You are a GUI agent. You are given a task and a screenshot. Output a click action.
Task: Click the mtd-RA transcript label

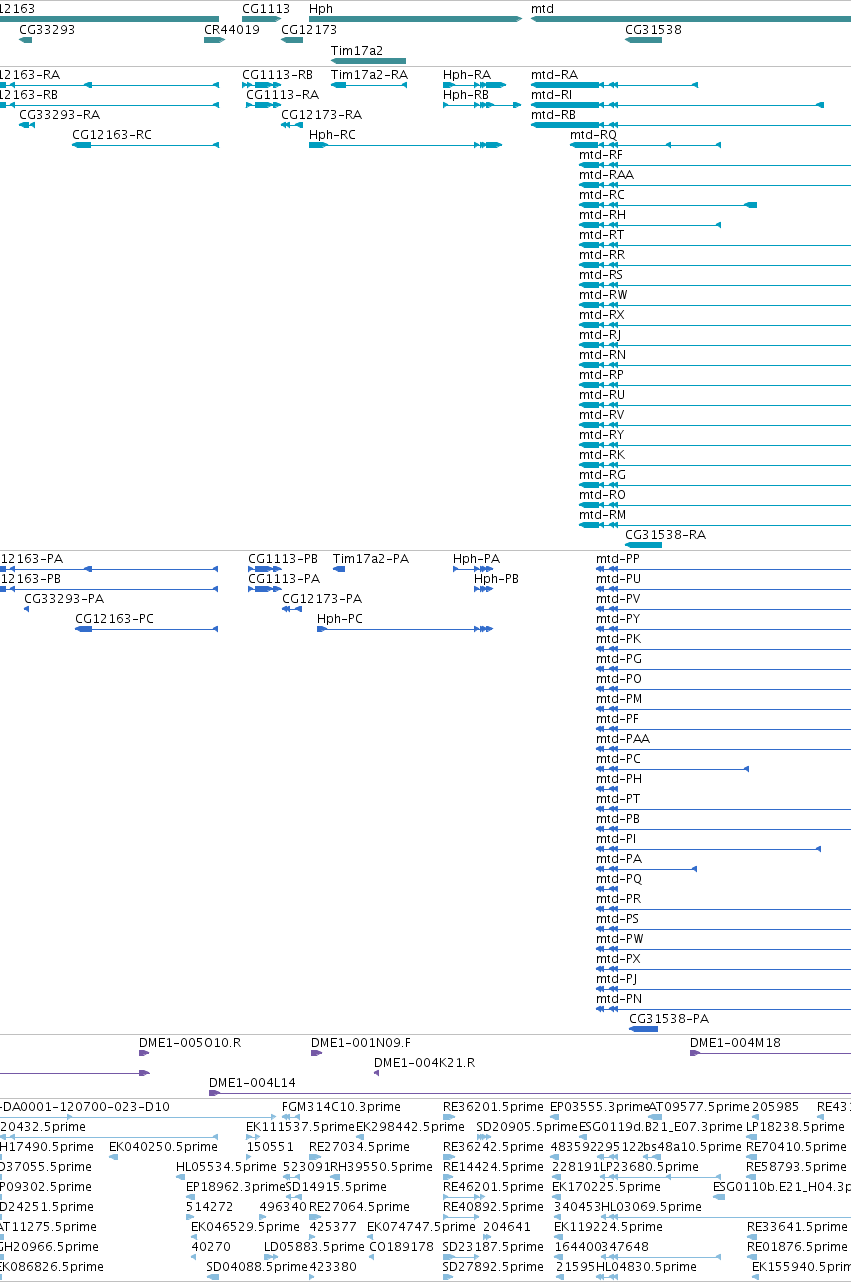click(554, 75)
